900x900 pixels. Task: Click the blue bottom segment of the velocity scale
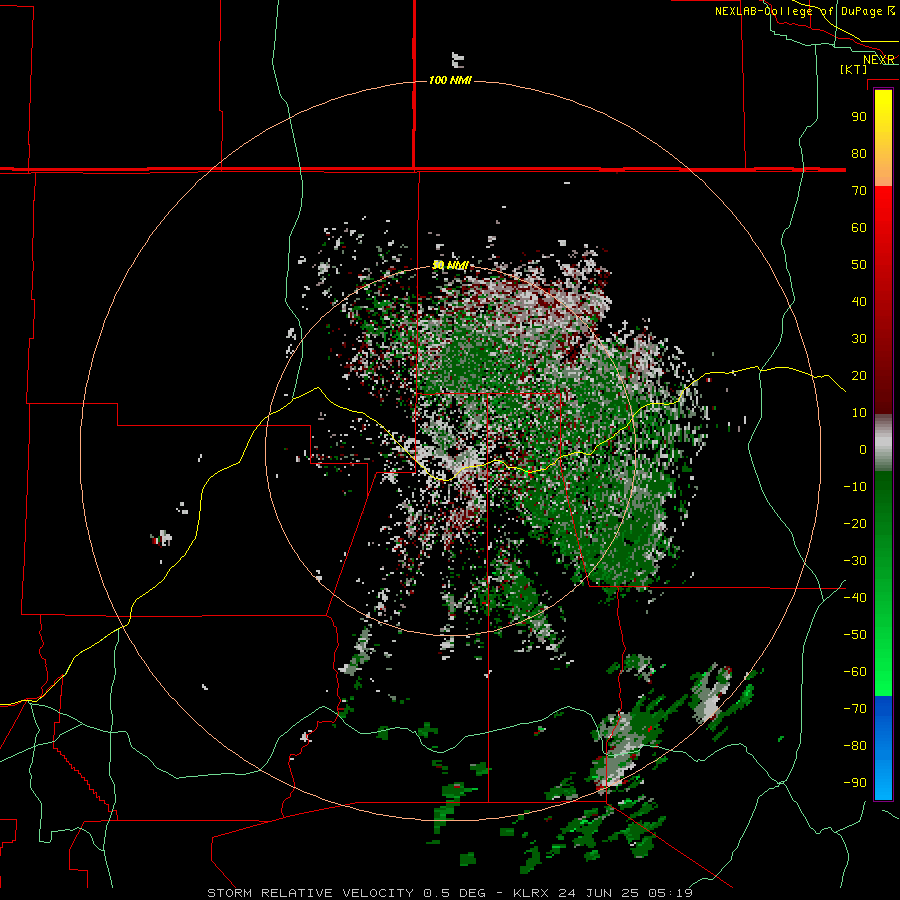click(883, 747)
